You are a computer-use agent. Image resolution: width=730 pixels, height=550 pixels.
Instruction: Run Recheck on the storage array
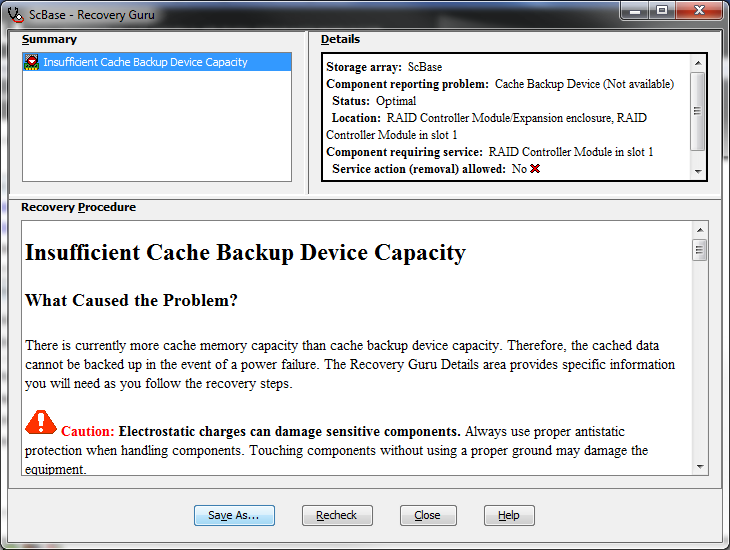point(336,515)
